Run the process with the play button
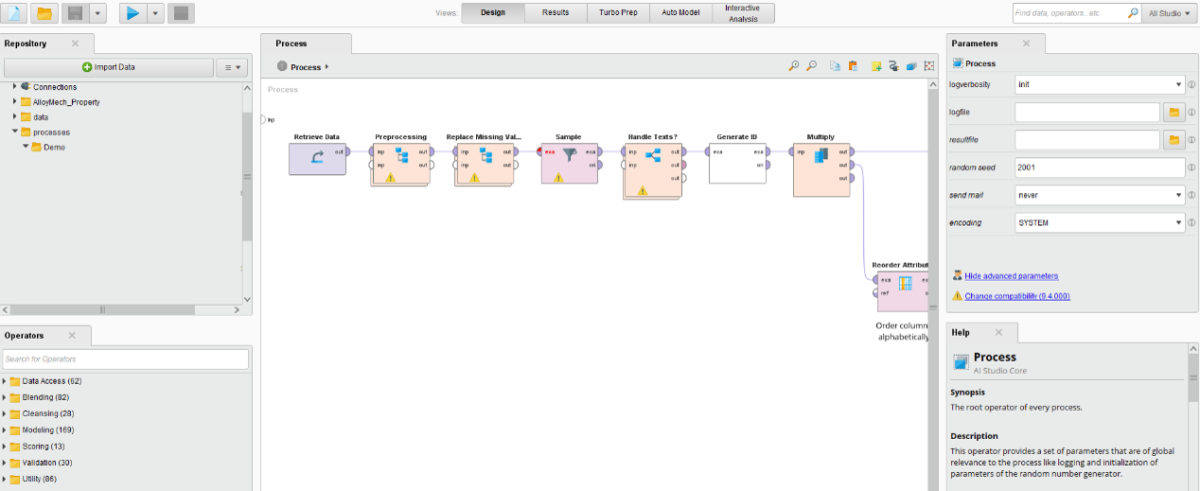1200x491 pixels. 133,13
